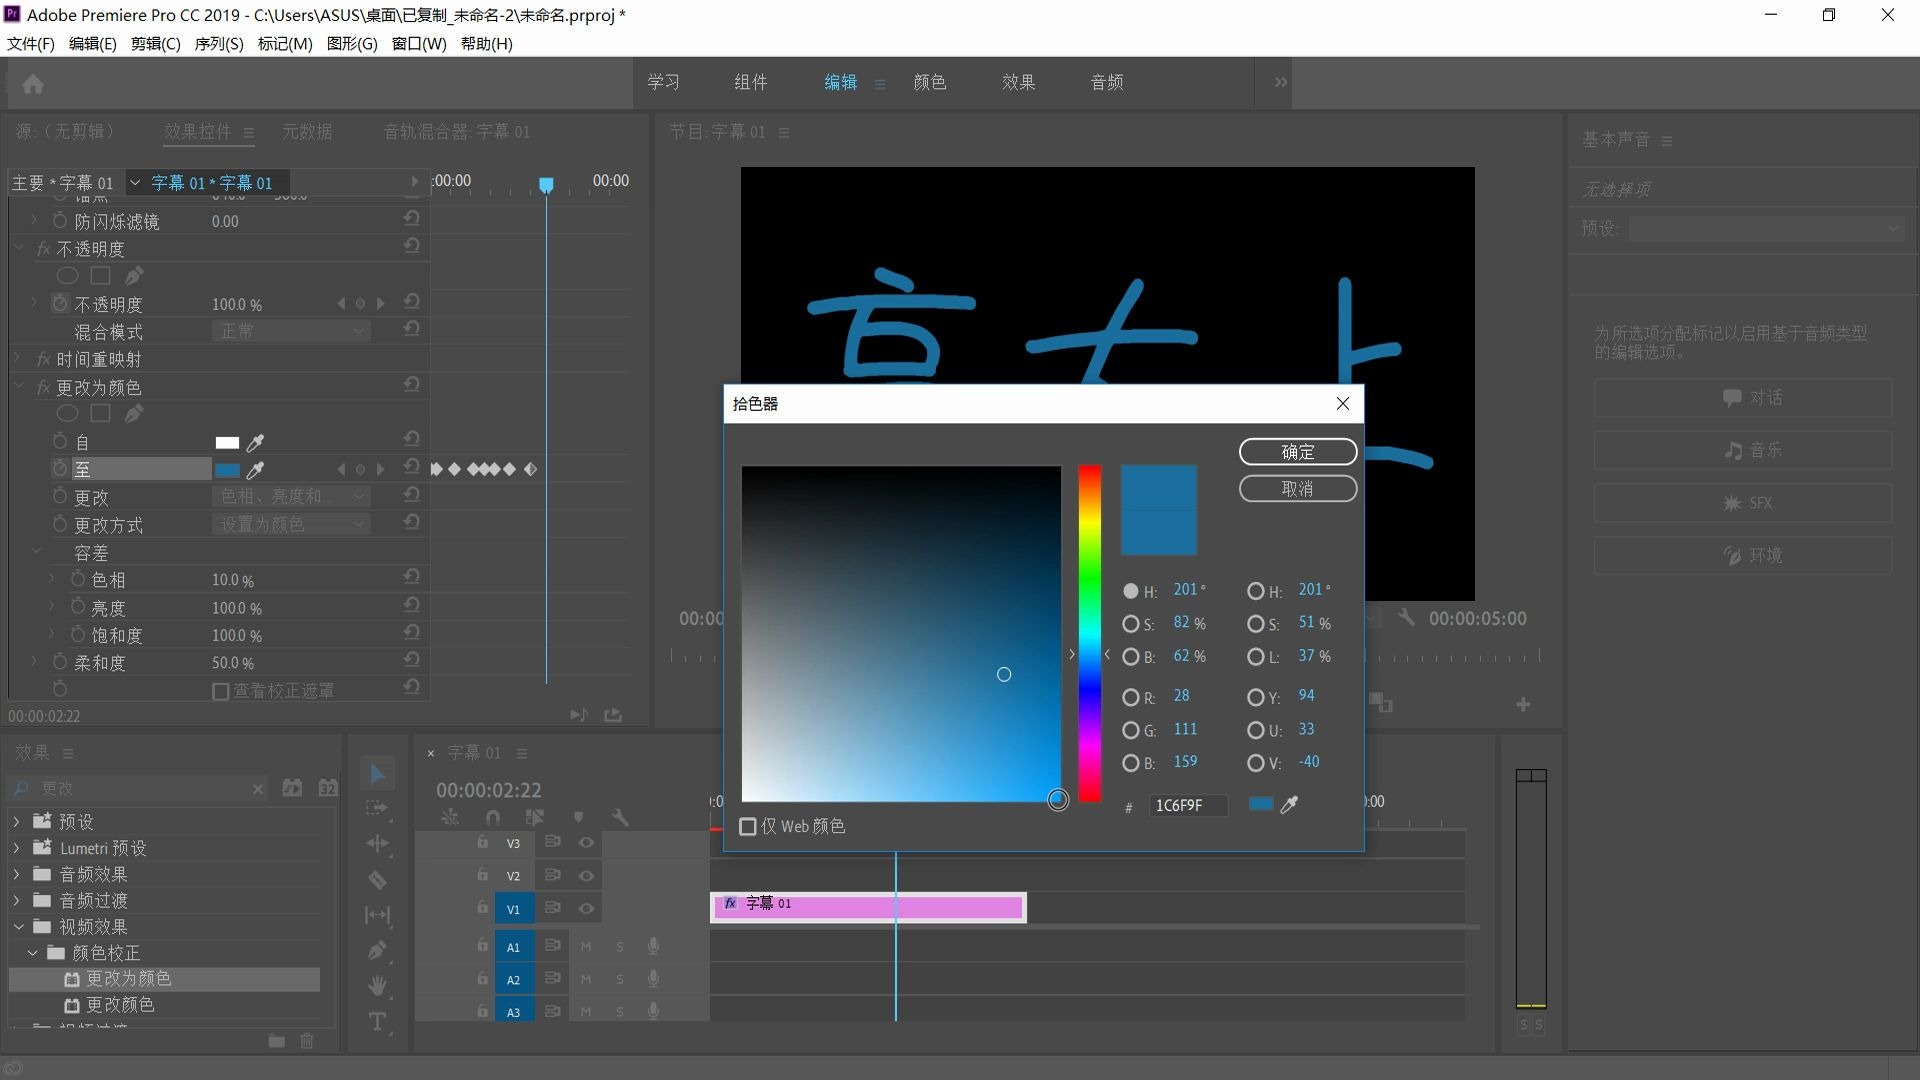Select the Razor tool in the toolbar
The image size is (1920, 1080).
[377, 880]
